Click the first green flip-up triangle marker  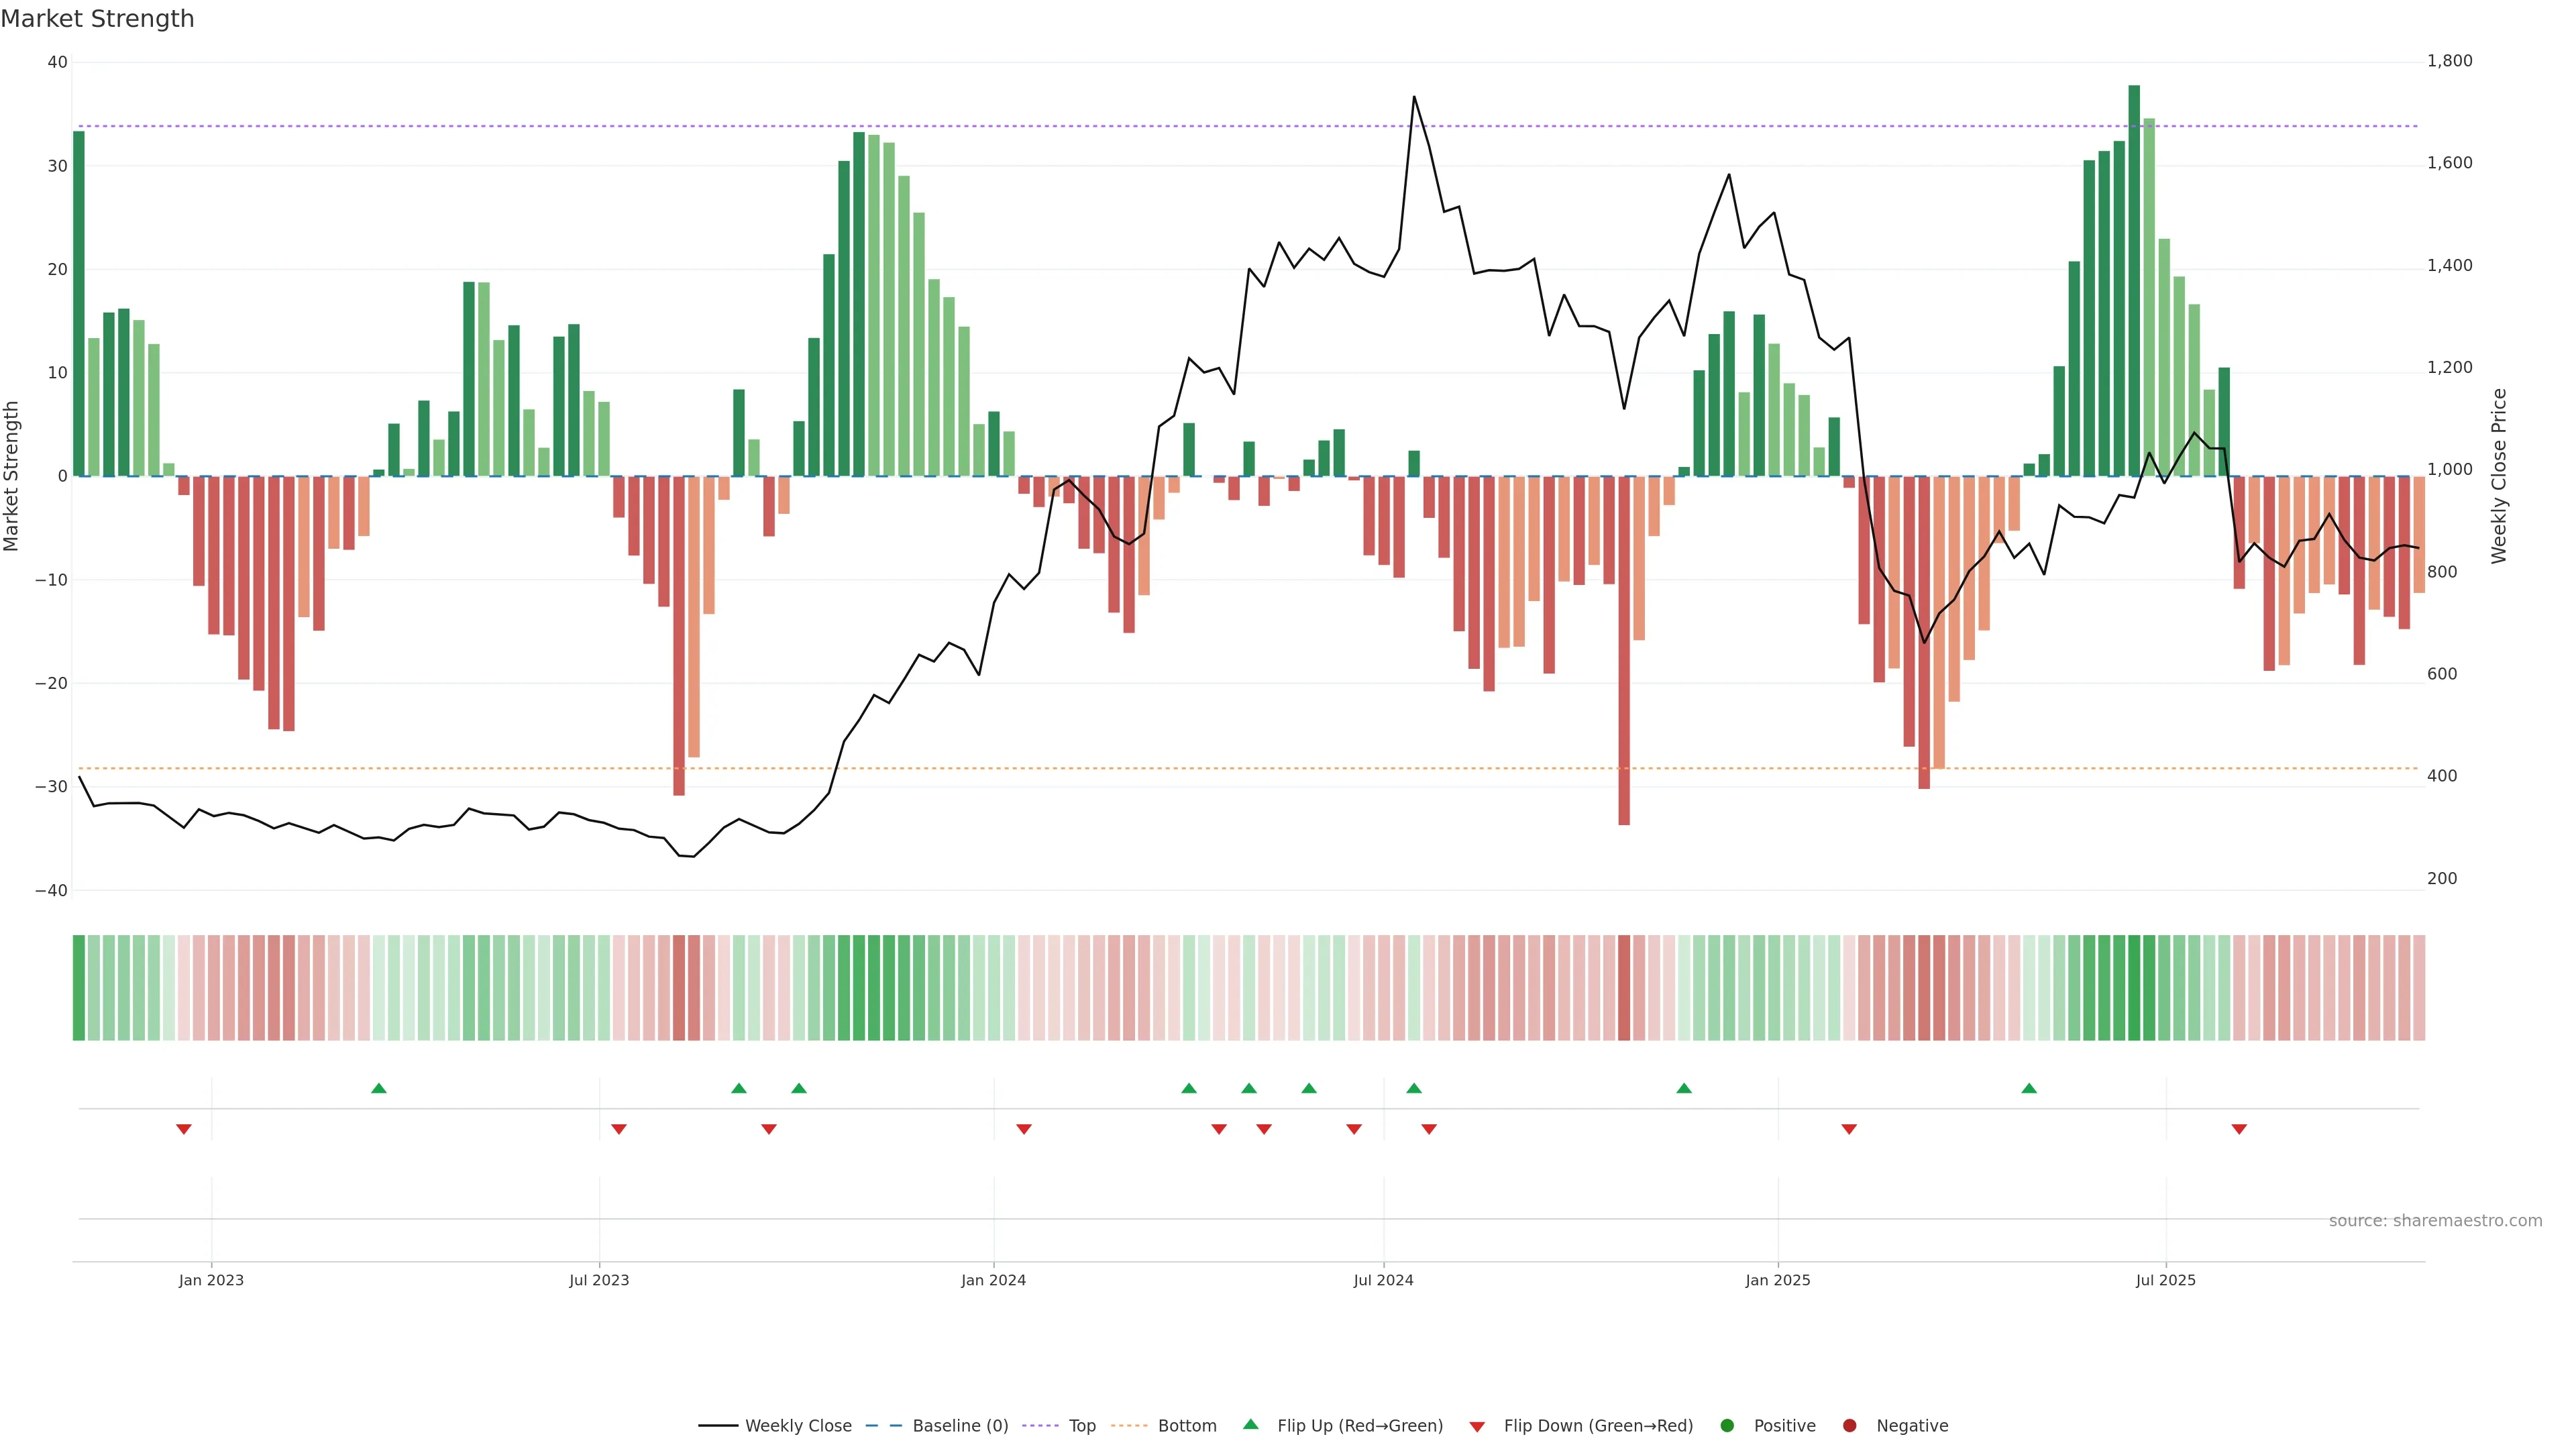(378, 1088)
